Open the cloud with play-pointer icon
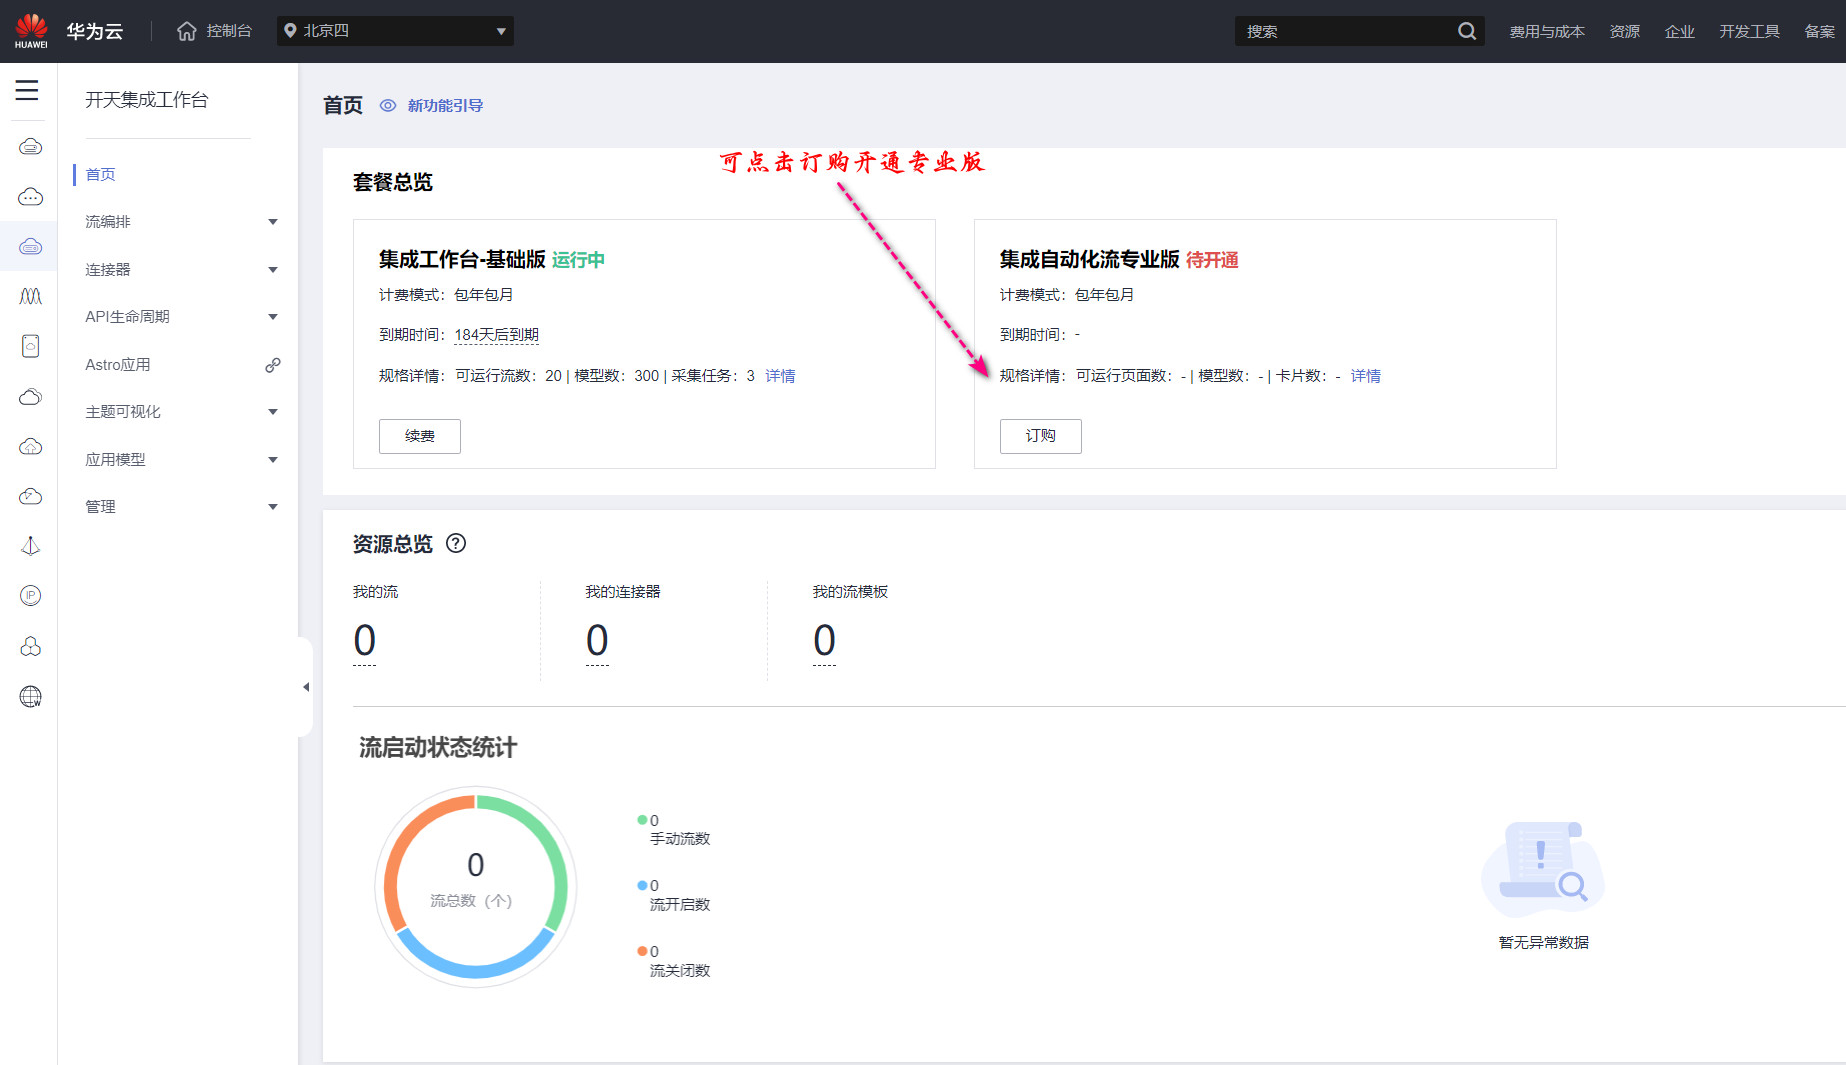The height and width of the screenshot is (1065, 1846). click(31, 496)
